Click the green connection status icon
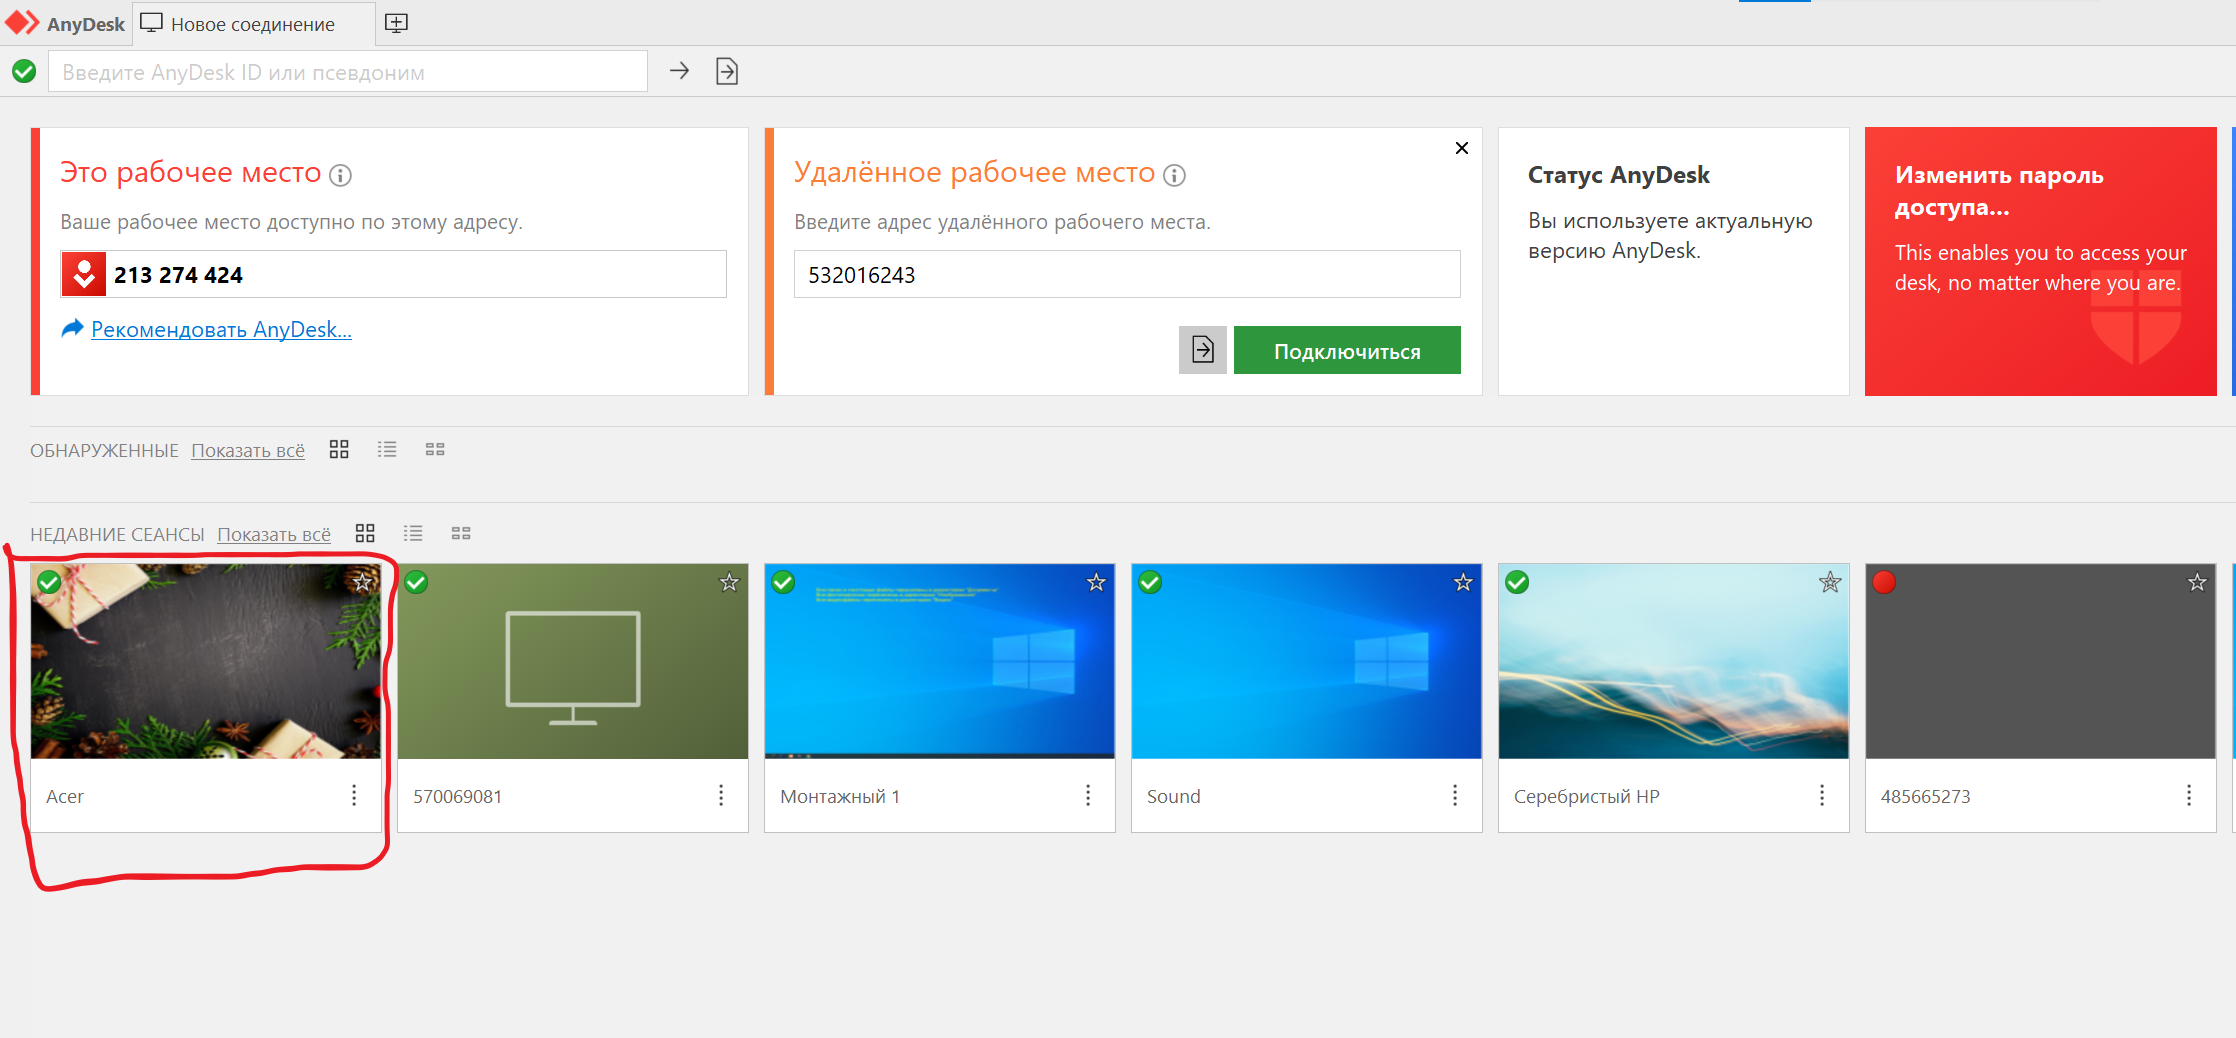The image size is (2236, 1038). tap(24, 71)
